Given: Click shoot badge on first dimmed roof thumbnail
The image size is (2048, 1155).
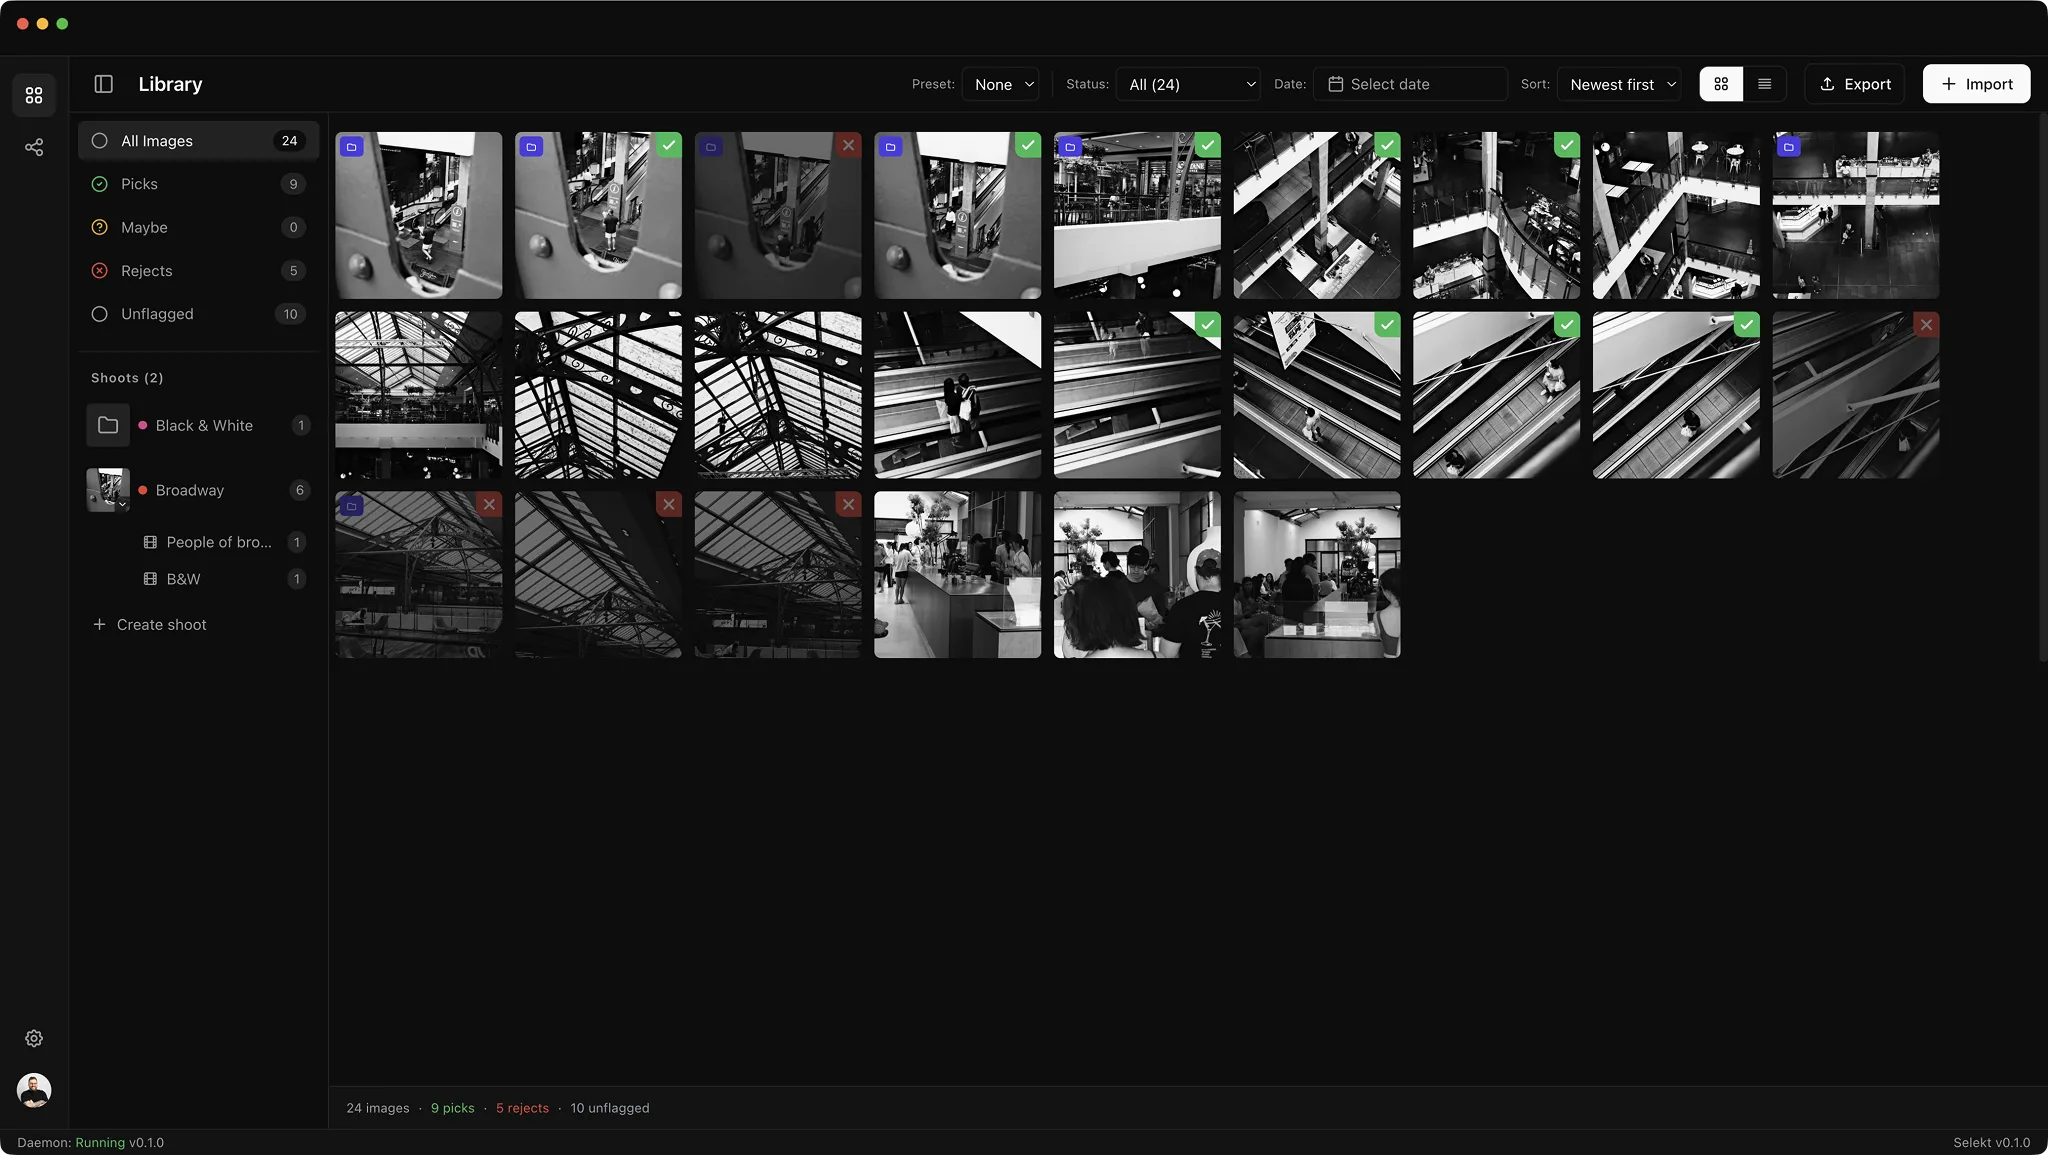Looking at the screenshot, I should [352, 506].
